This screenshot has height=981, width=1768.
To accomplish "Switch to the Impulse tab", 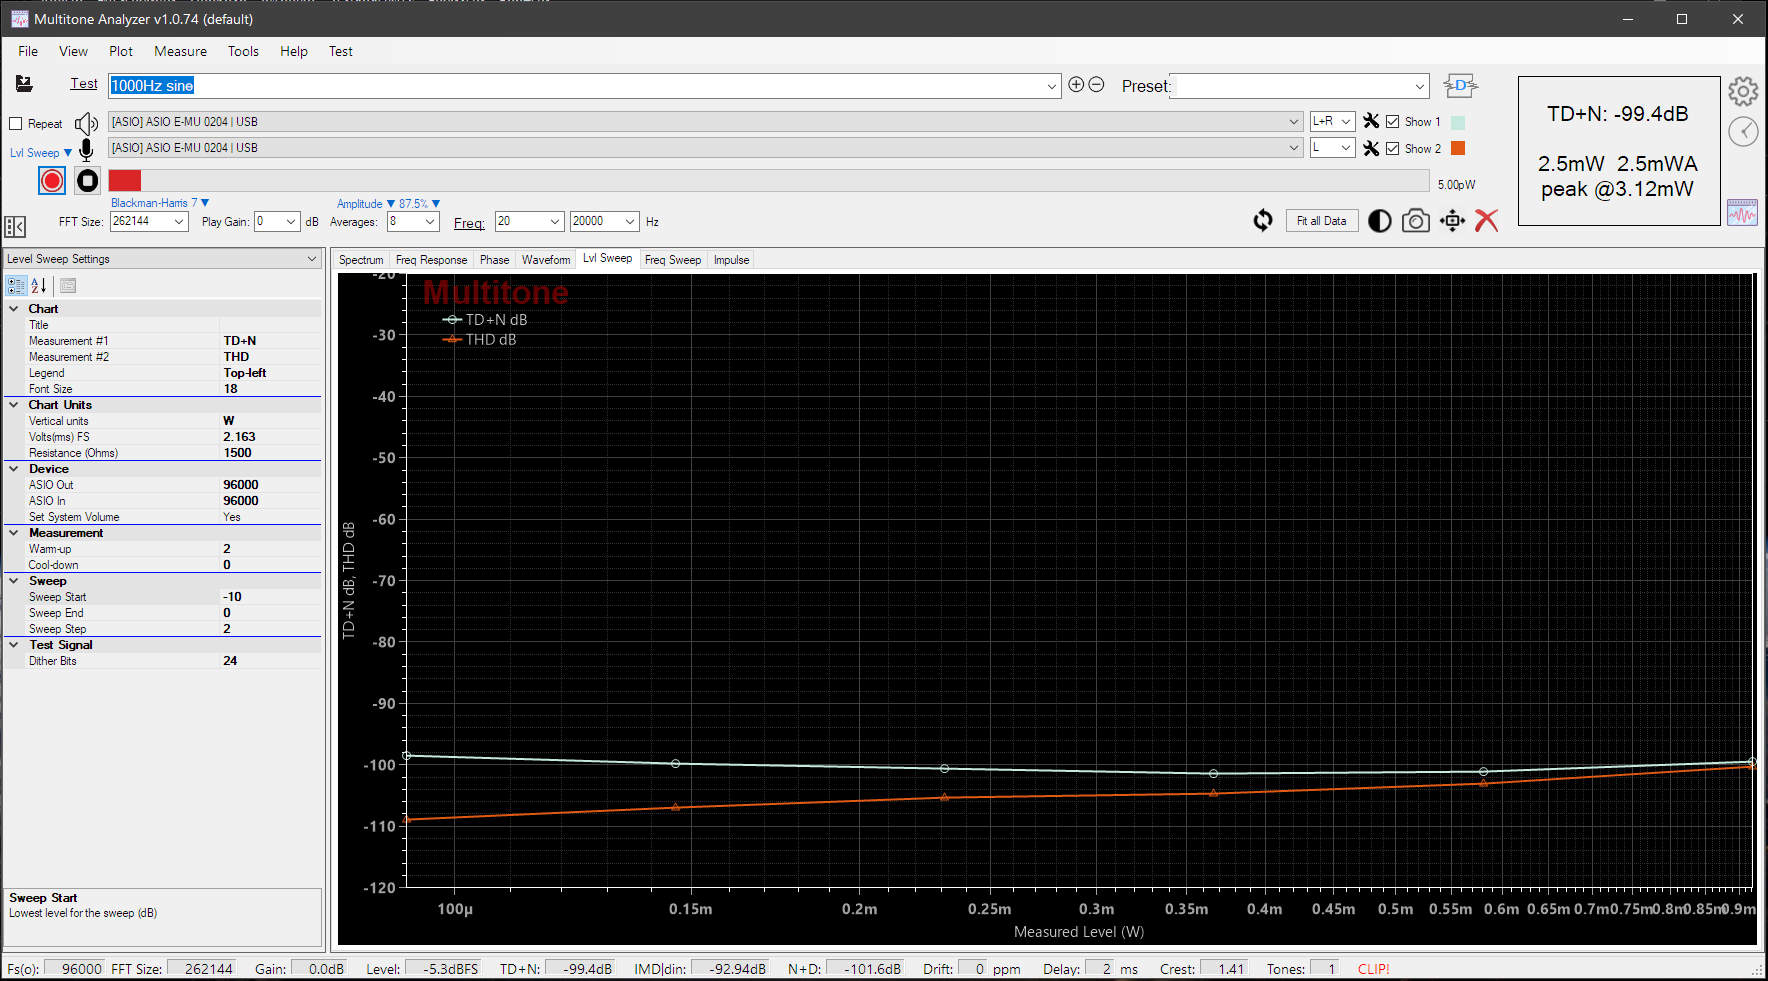I will [x=731, y=260].
